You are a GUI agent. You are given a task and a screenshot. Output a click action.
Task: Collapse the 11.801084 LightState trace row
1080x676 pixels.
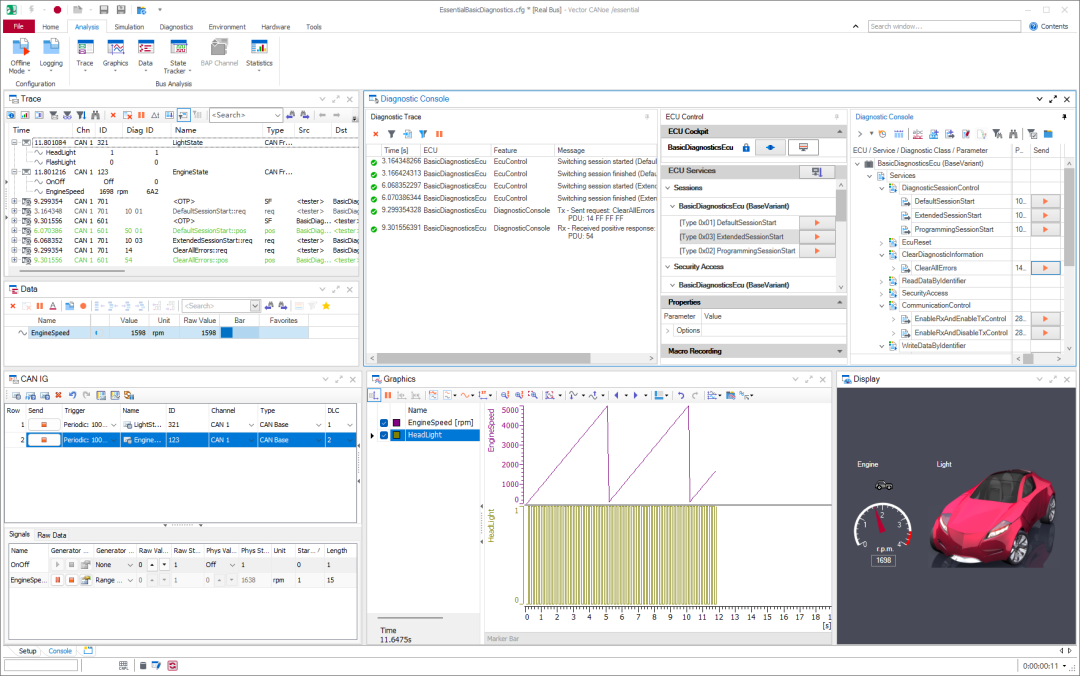(14, 143)
